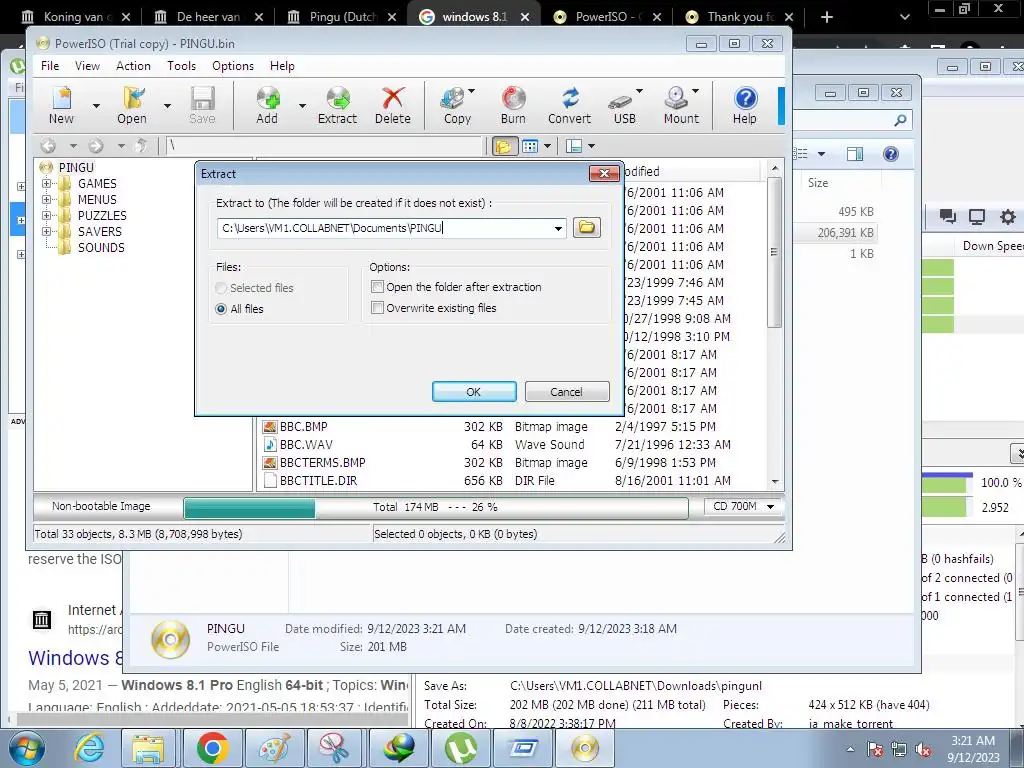
Task: Click the folders view toggle icon under the toolbar
Action: coord(504,146)
